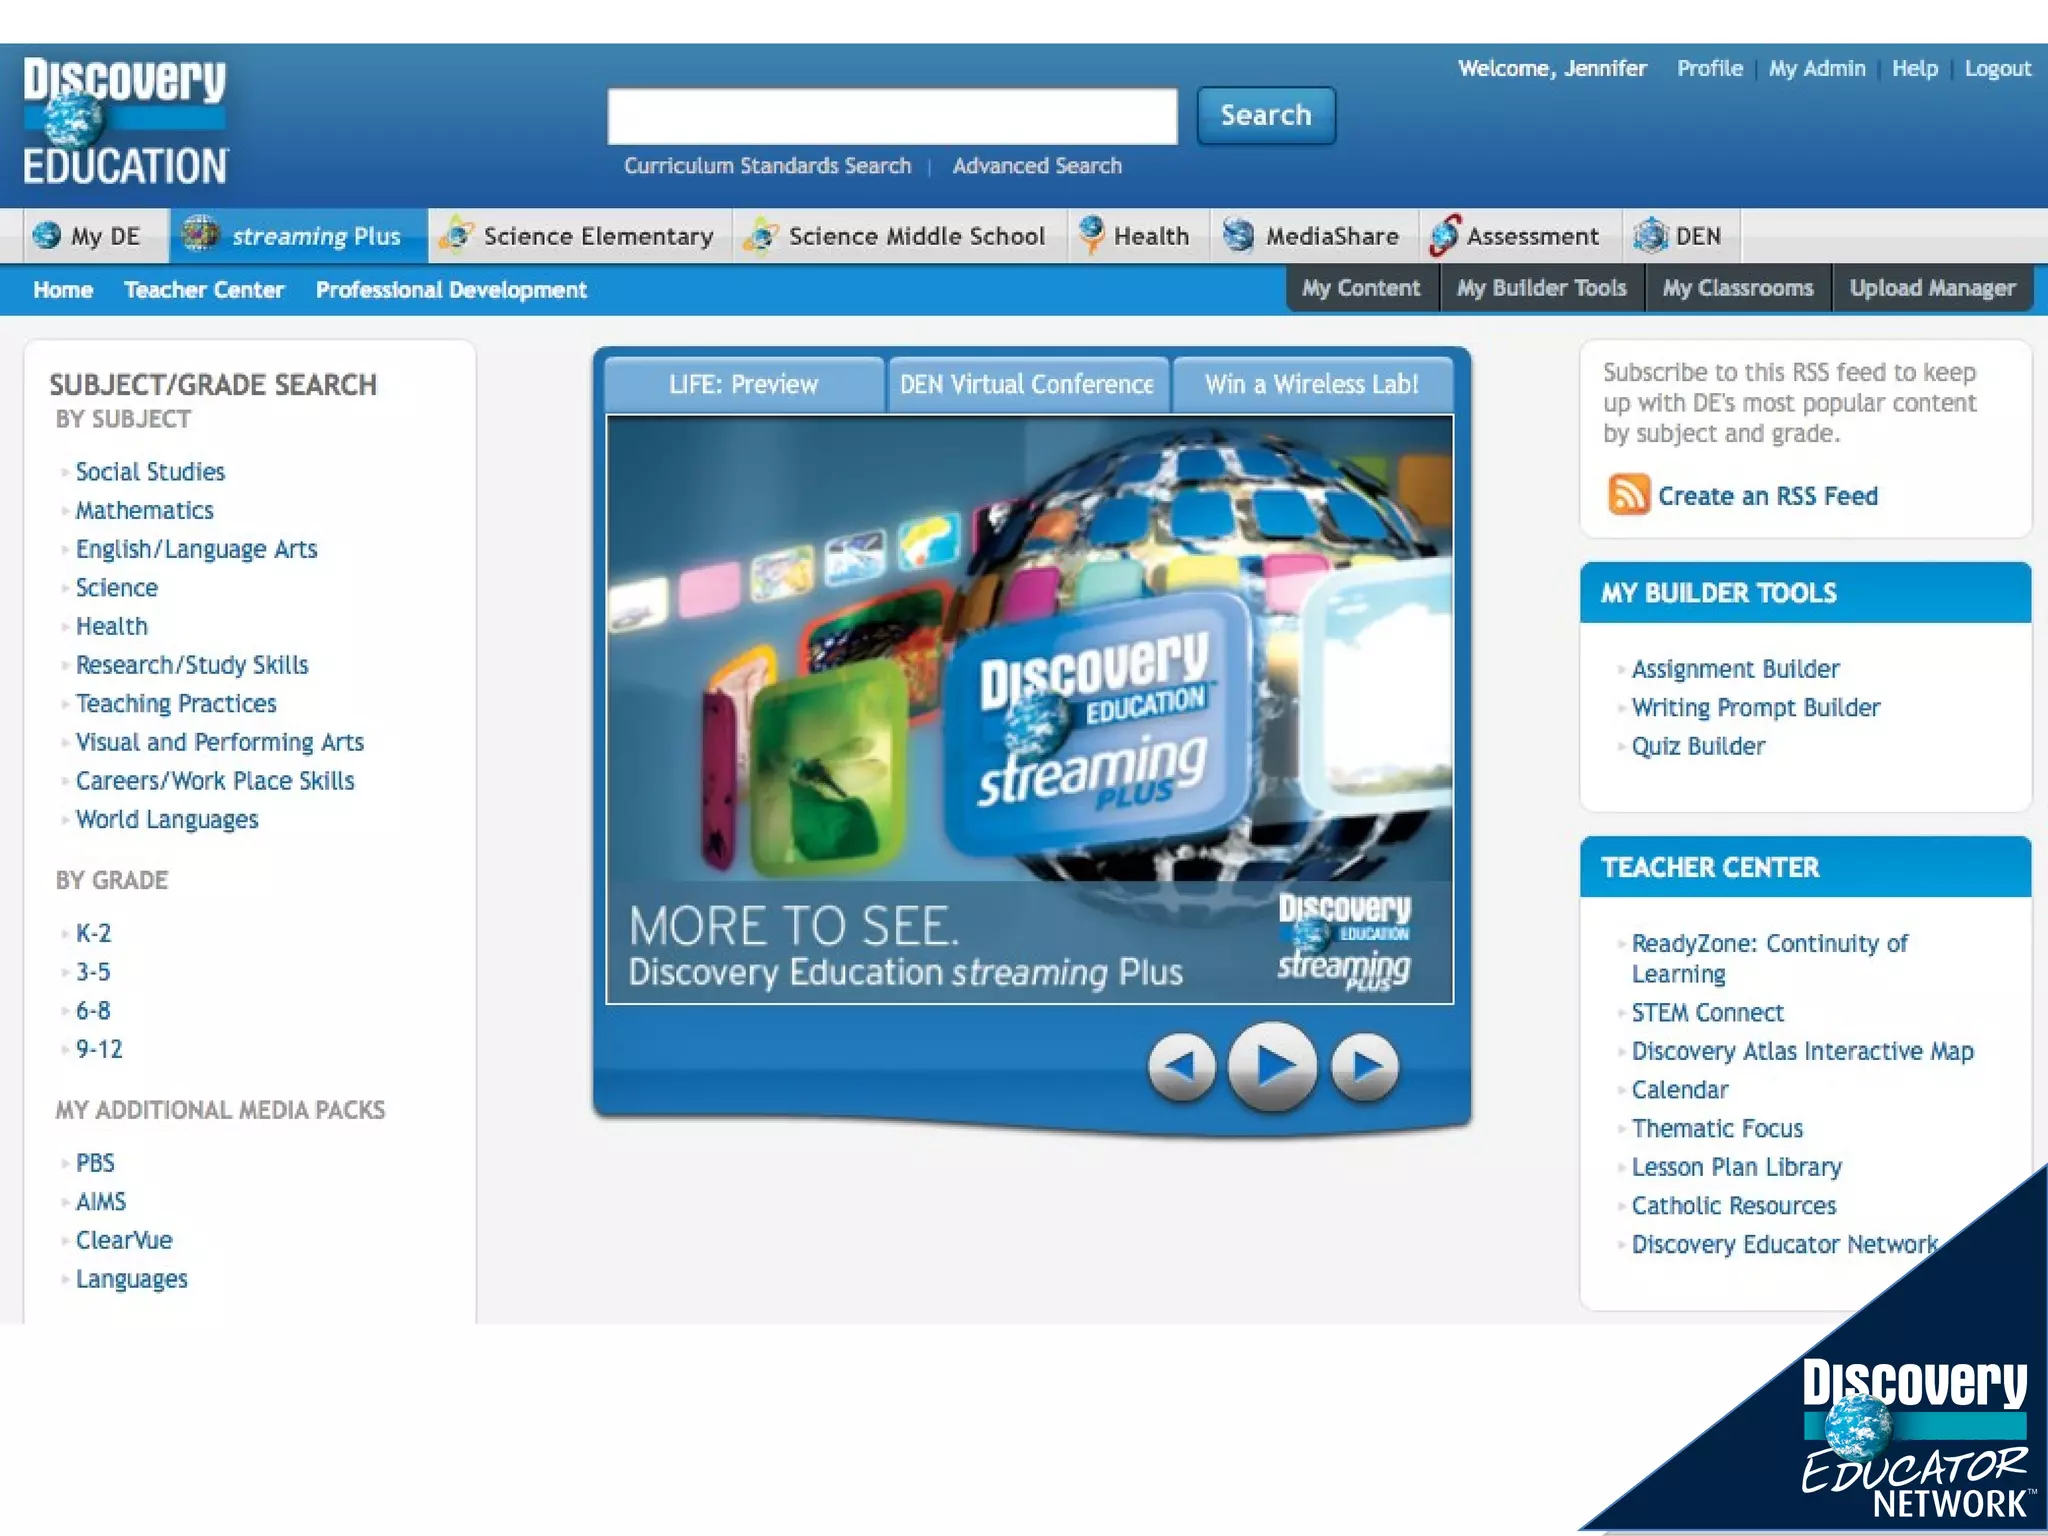2048x1536 pixels.
Task: Click the Health tab icon
Action: coord(1091,234)
